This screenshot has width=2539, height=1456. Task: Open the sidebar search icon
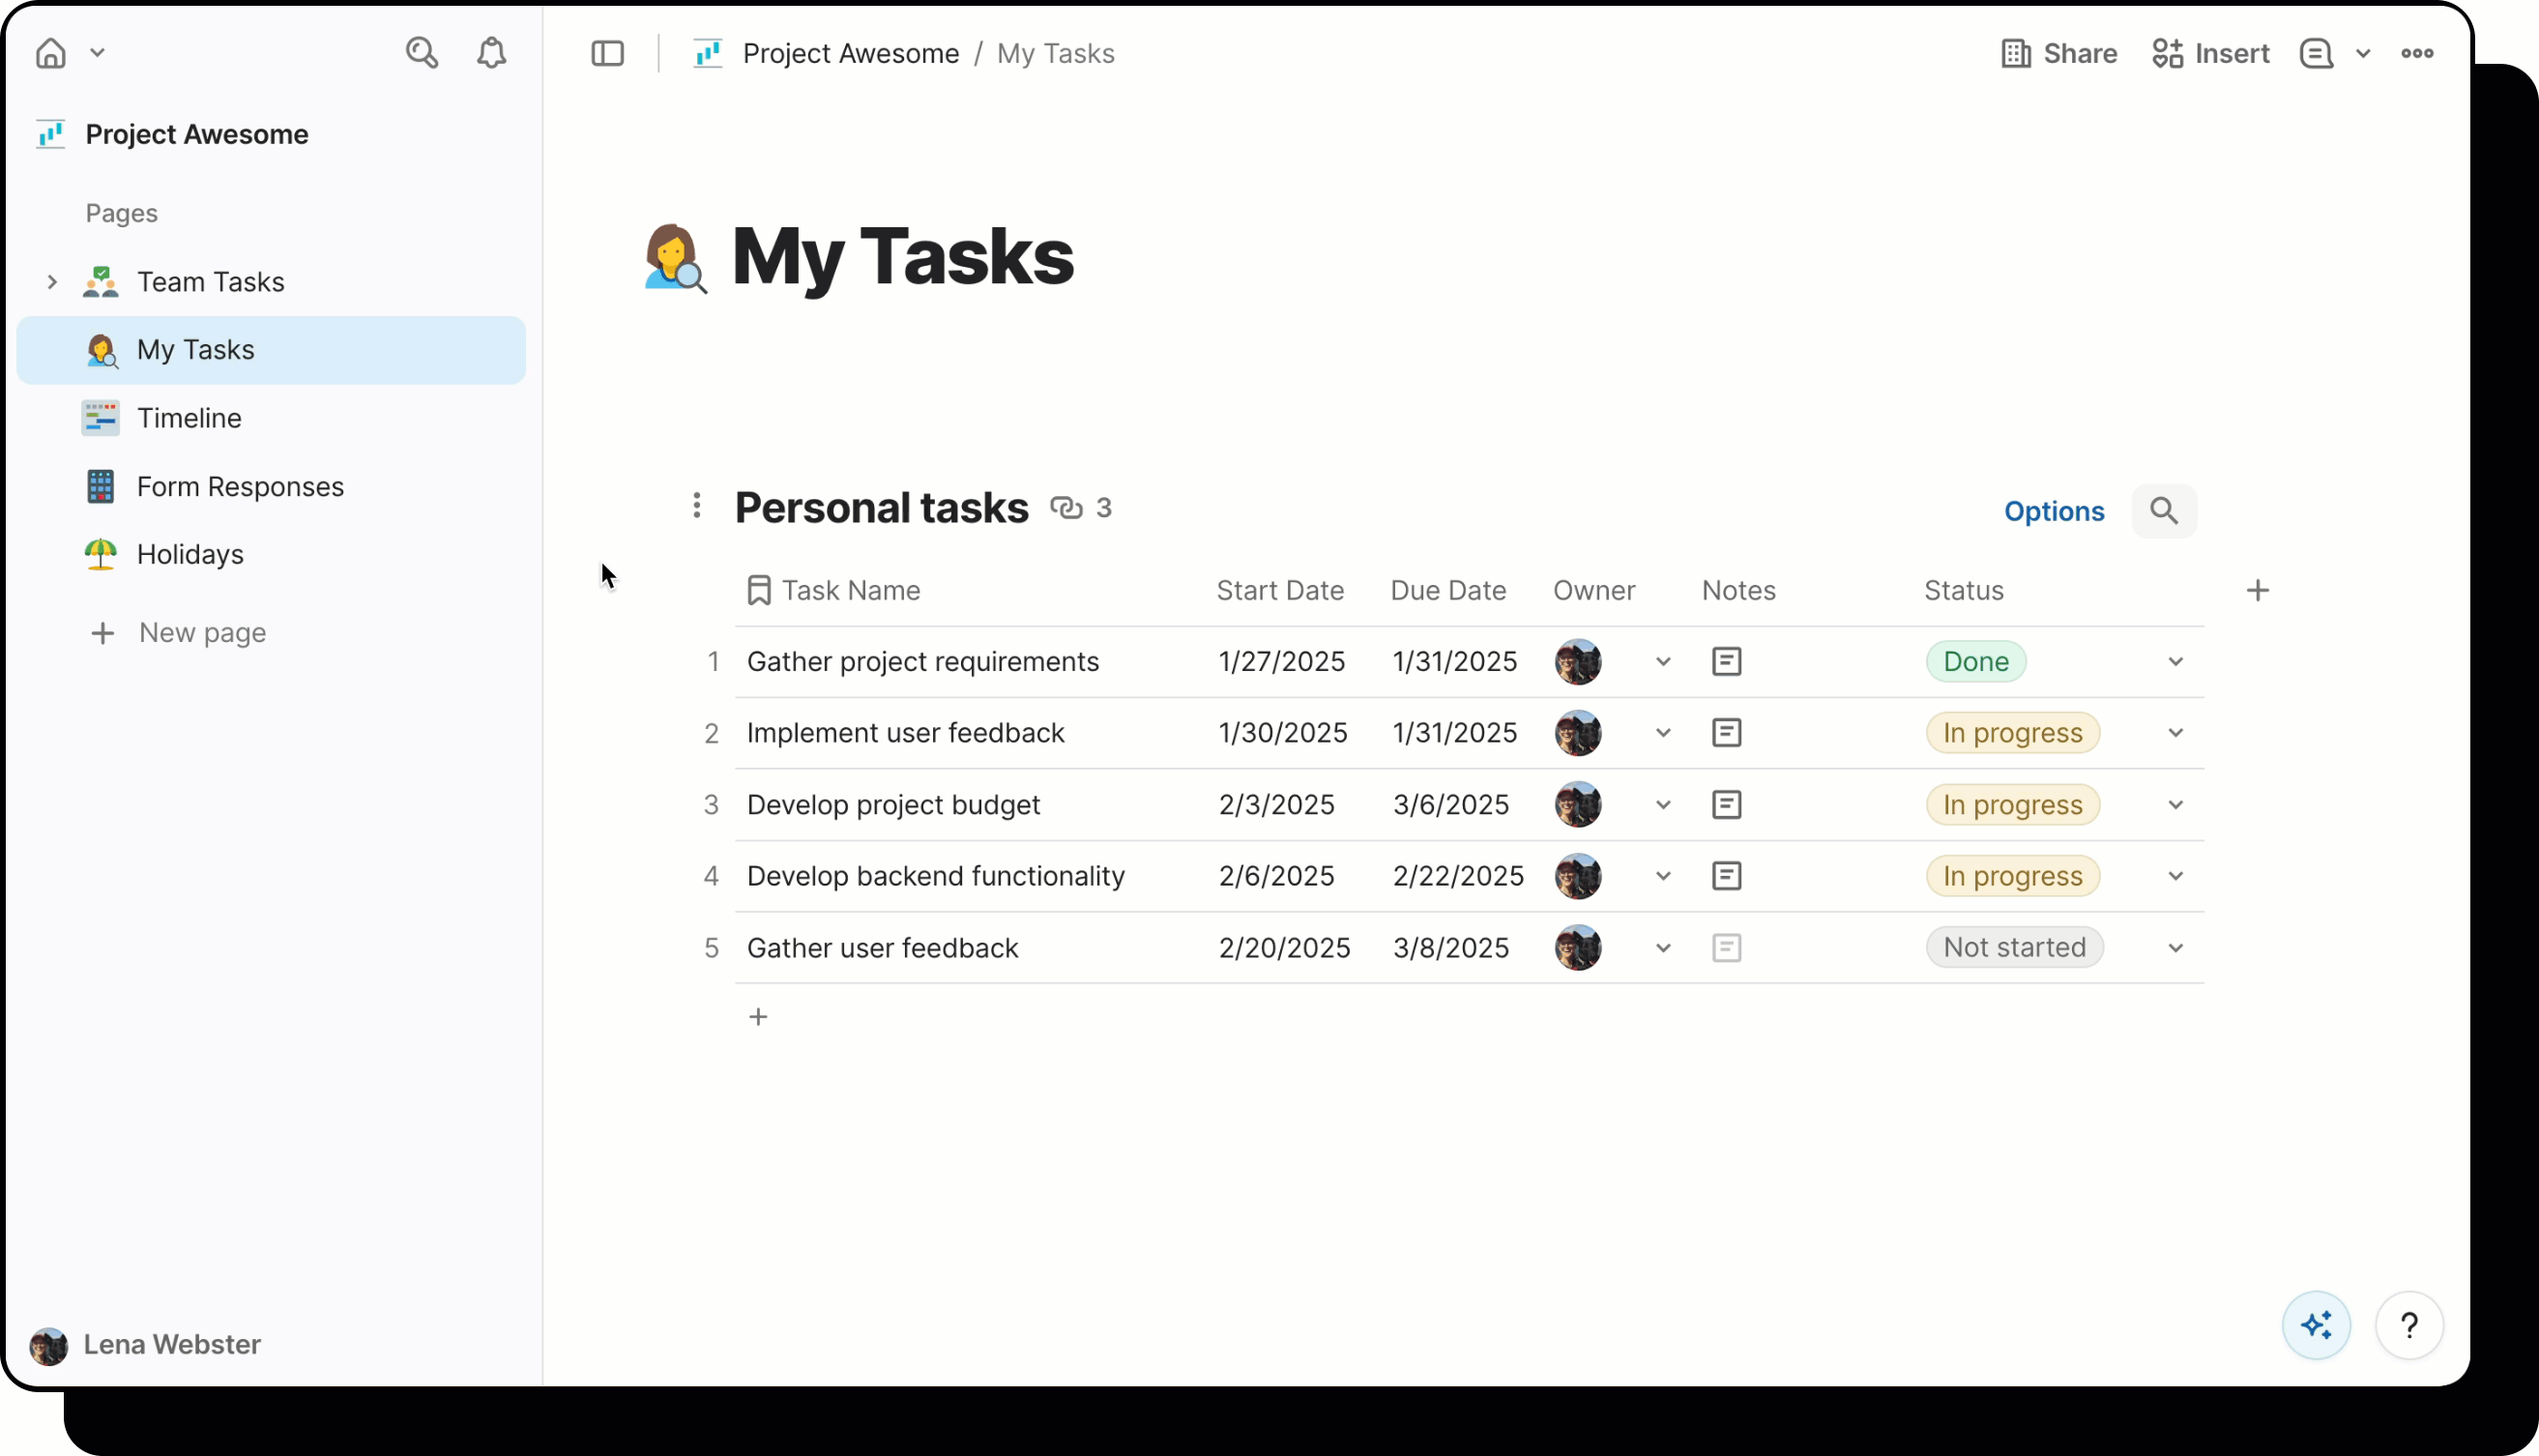click(x=421, y=53)
